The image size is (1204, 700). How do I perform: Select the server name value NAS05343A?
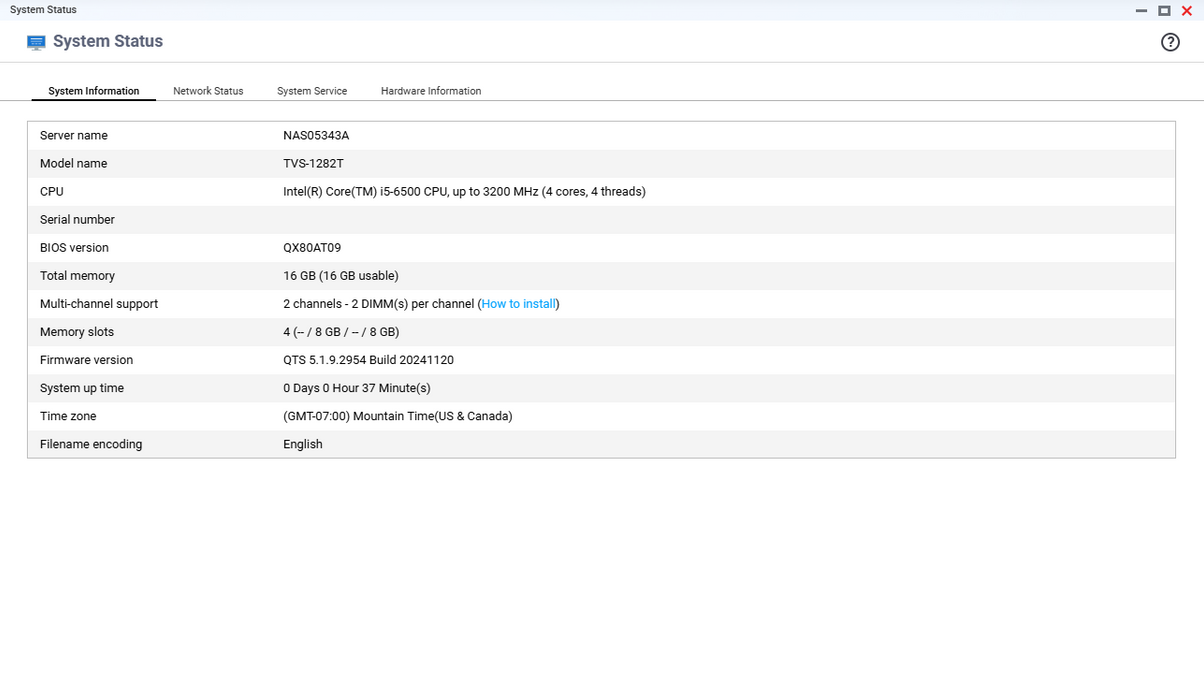click(x=316, y=136)
